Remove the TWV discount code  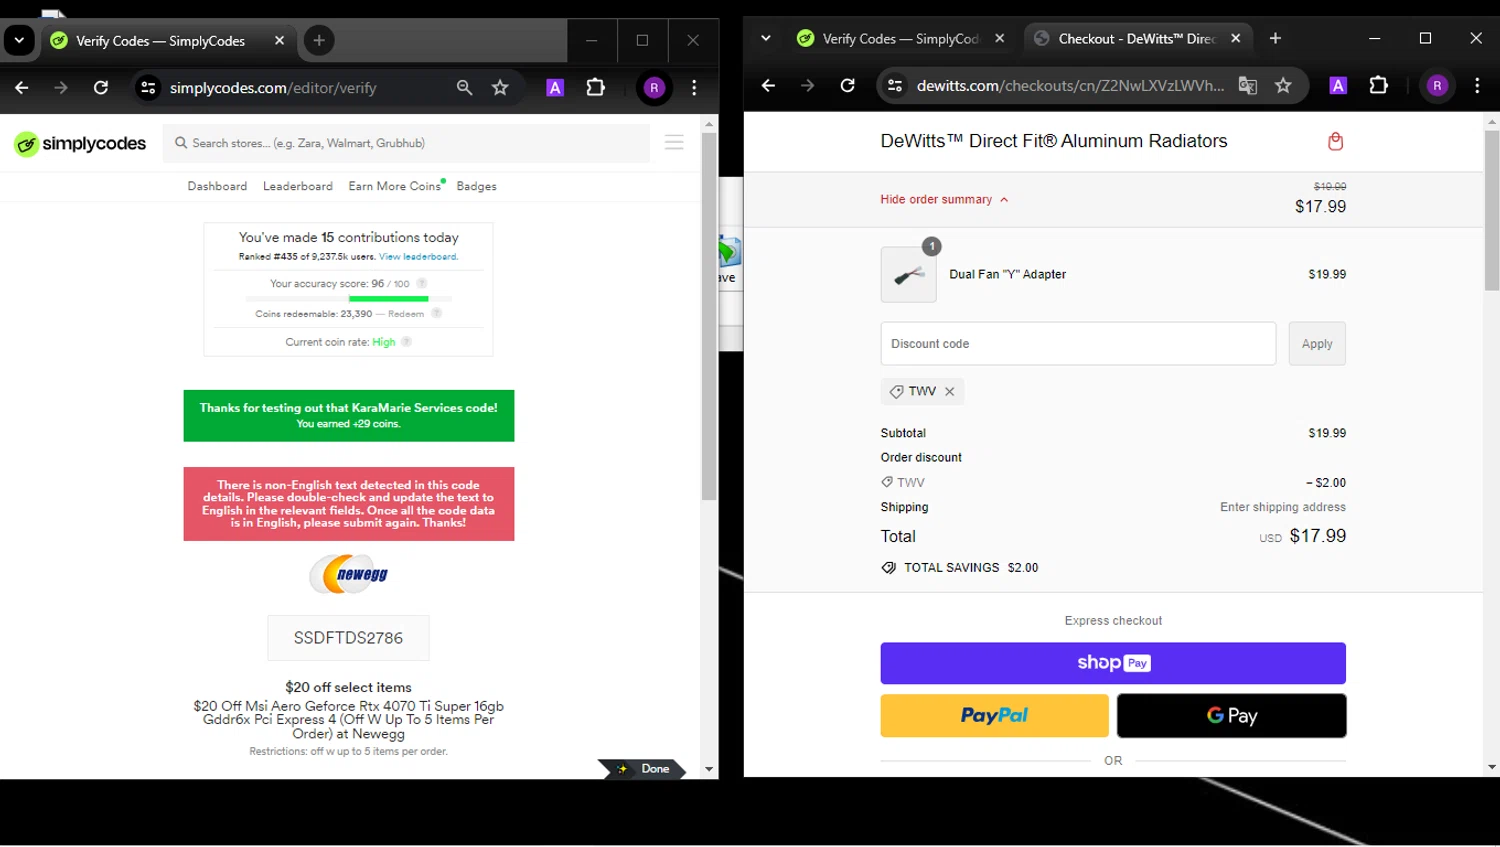pos(950,392)
